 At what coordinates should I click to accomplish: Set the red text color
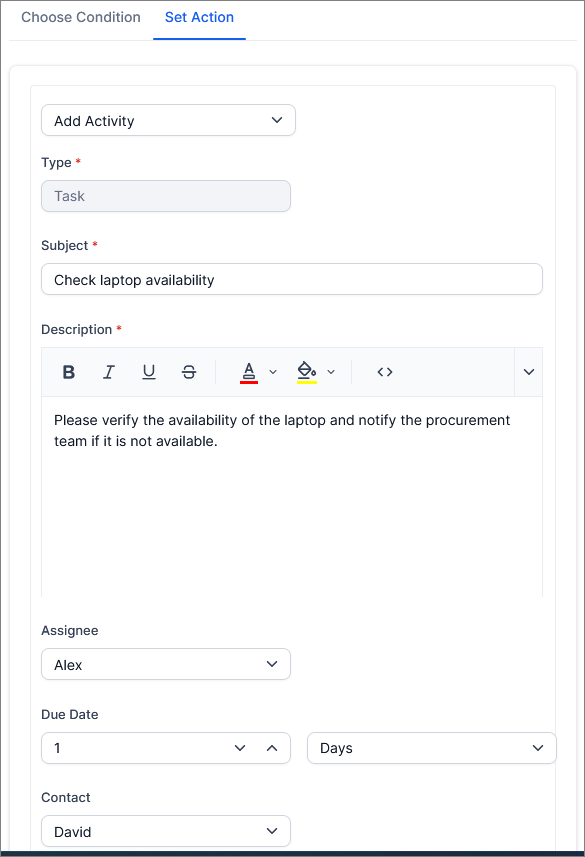249,373
